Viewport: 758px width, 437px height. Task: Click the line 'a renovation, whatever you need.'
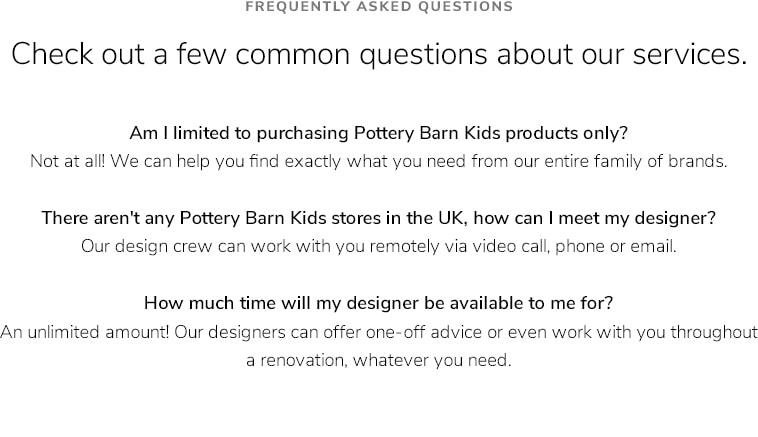[x=379, y=360]
